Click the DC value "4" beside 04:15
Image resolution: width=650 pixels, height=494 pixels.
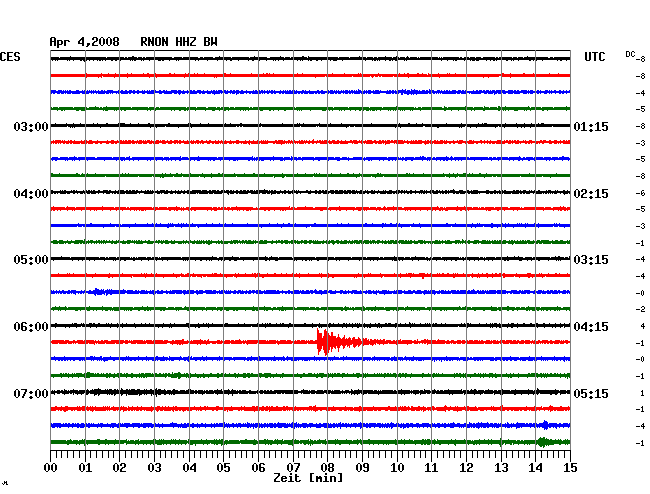pos(643,326)
